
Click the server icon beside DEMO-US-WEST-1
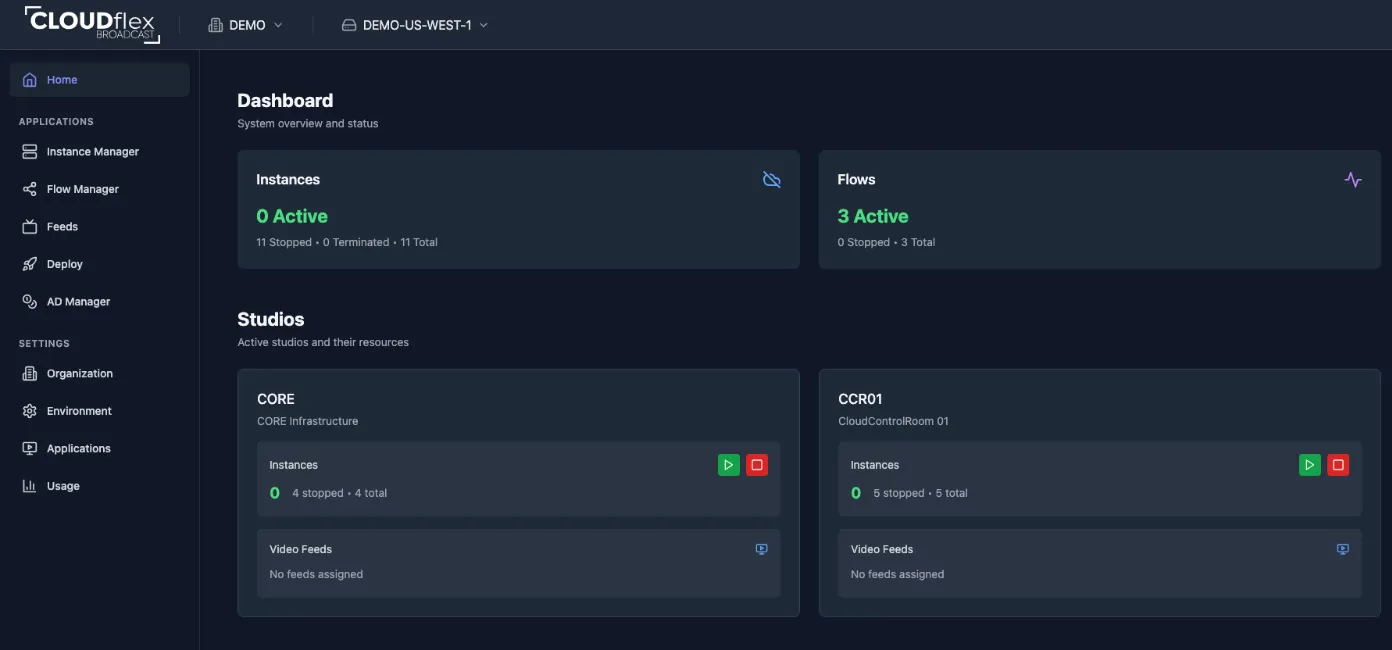pos(349,25)
